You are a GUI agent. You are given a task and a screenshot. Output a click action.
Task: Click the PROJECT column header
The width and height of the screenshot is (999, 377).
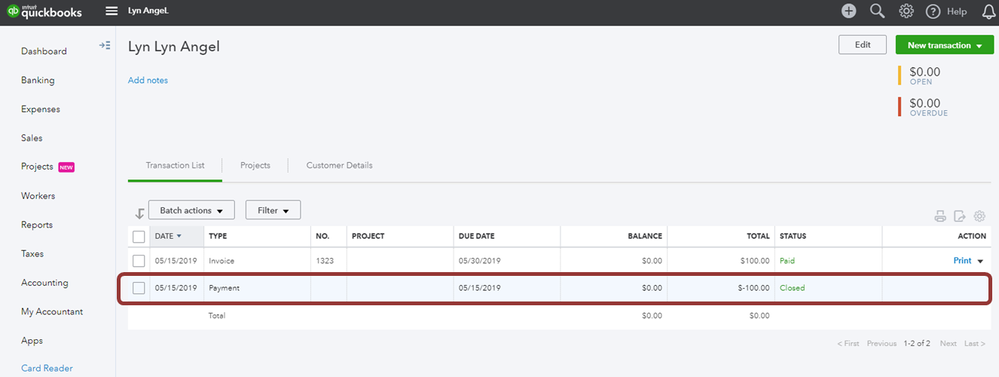368,236
